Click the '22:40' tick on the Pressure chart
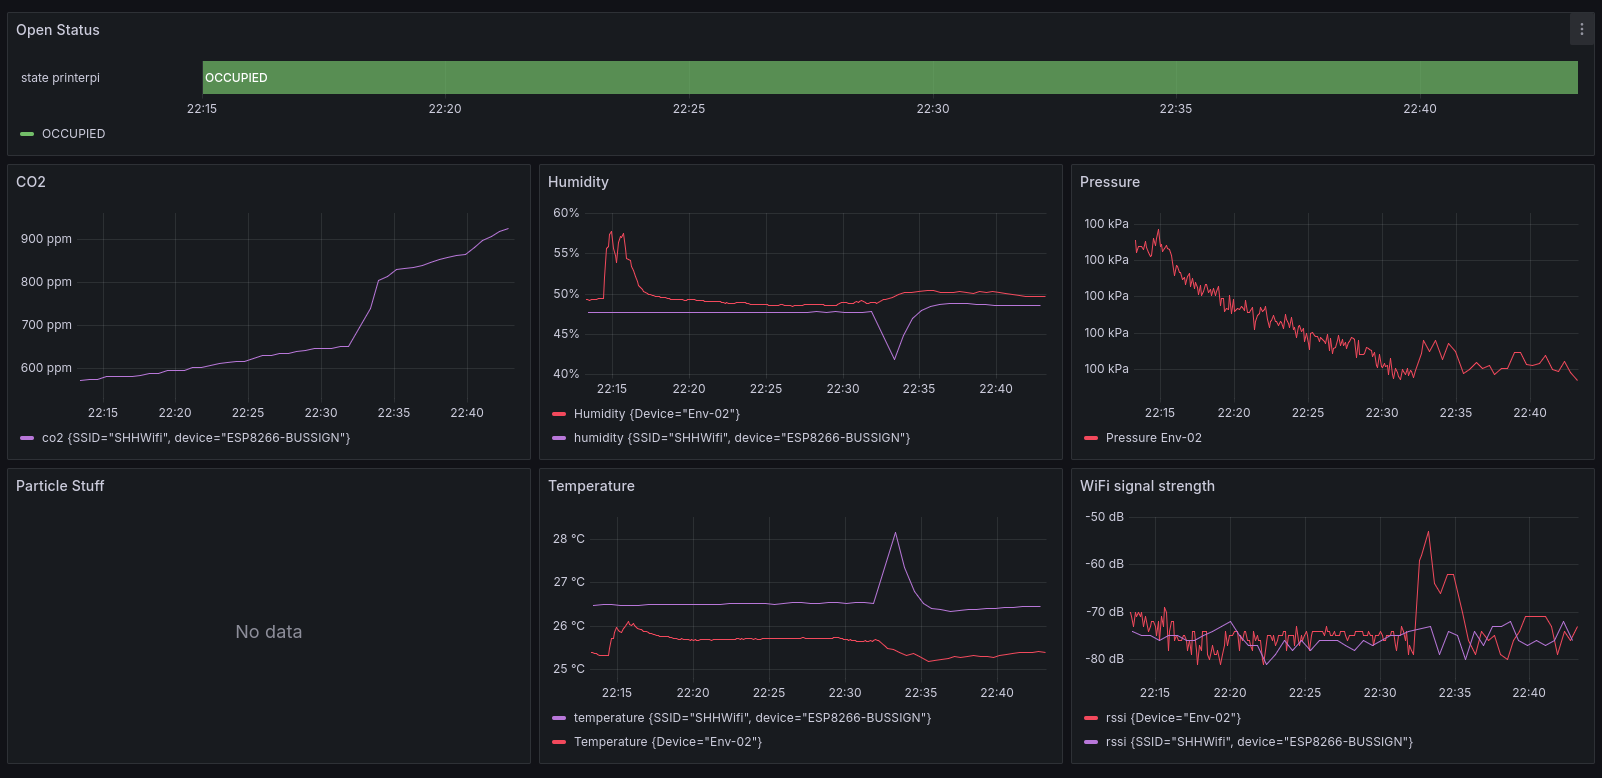This screenshot has width=1602, height=778. [1530, 413]
